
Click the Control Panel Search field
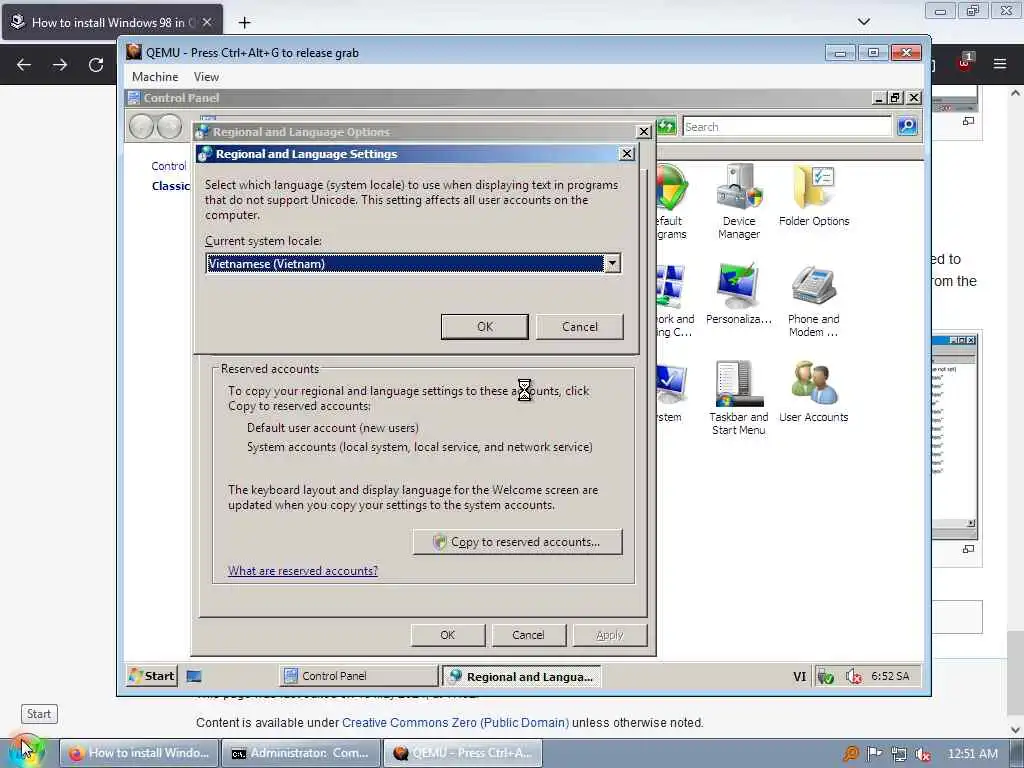tap(787, 127)
